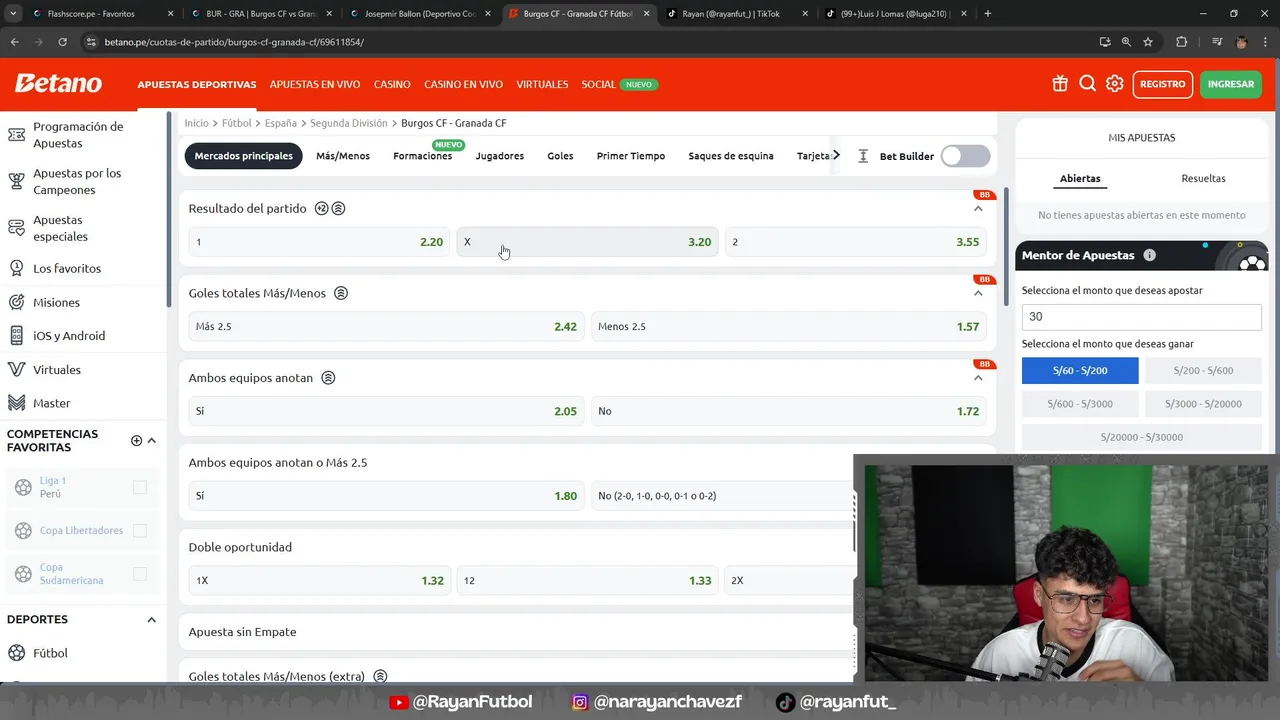Open the settings gear in Betano header
This screenshot has width=1280, height=720.
point(1115,84)
